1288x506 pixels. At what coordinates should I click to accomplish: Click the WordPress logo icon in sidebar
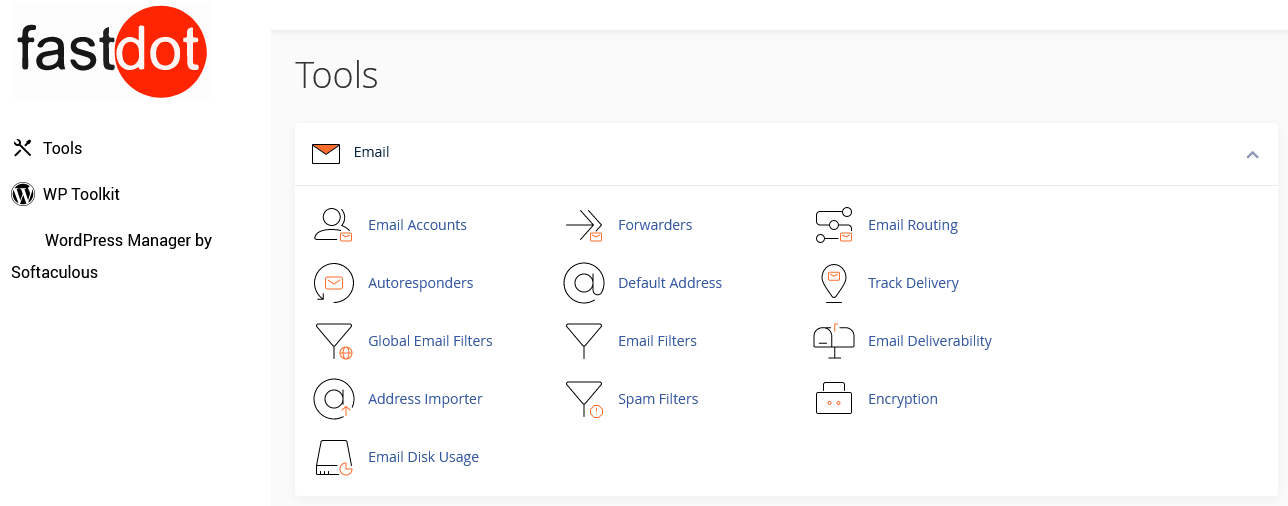22,194
